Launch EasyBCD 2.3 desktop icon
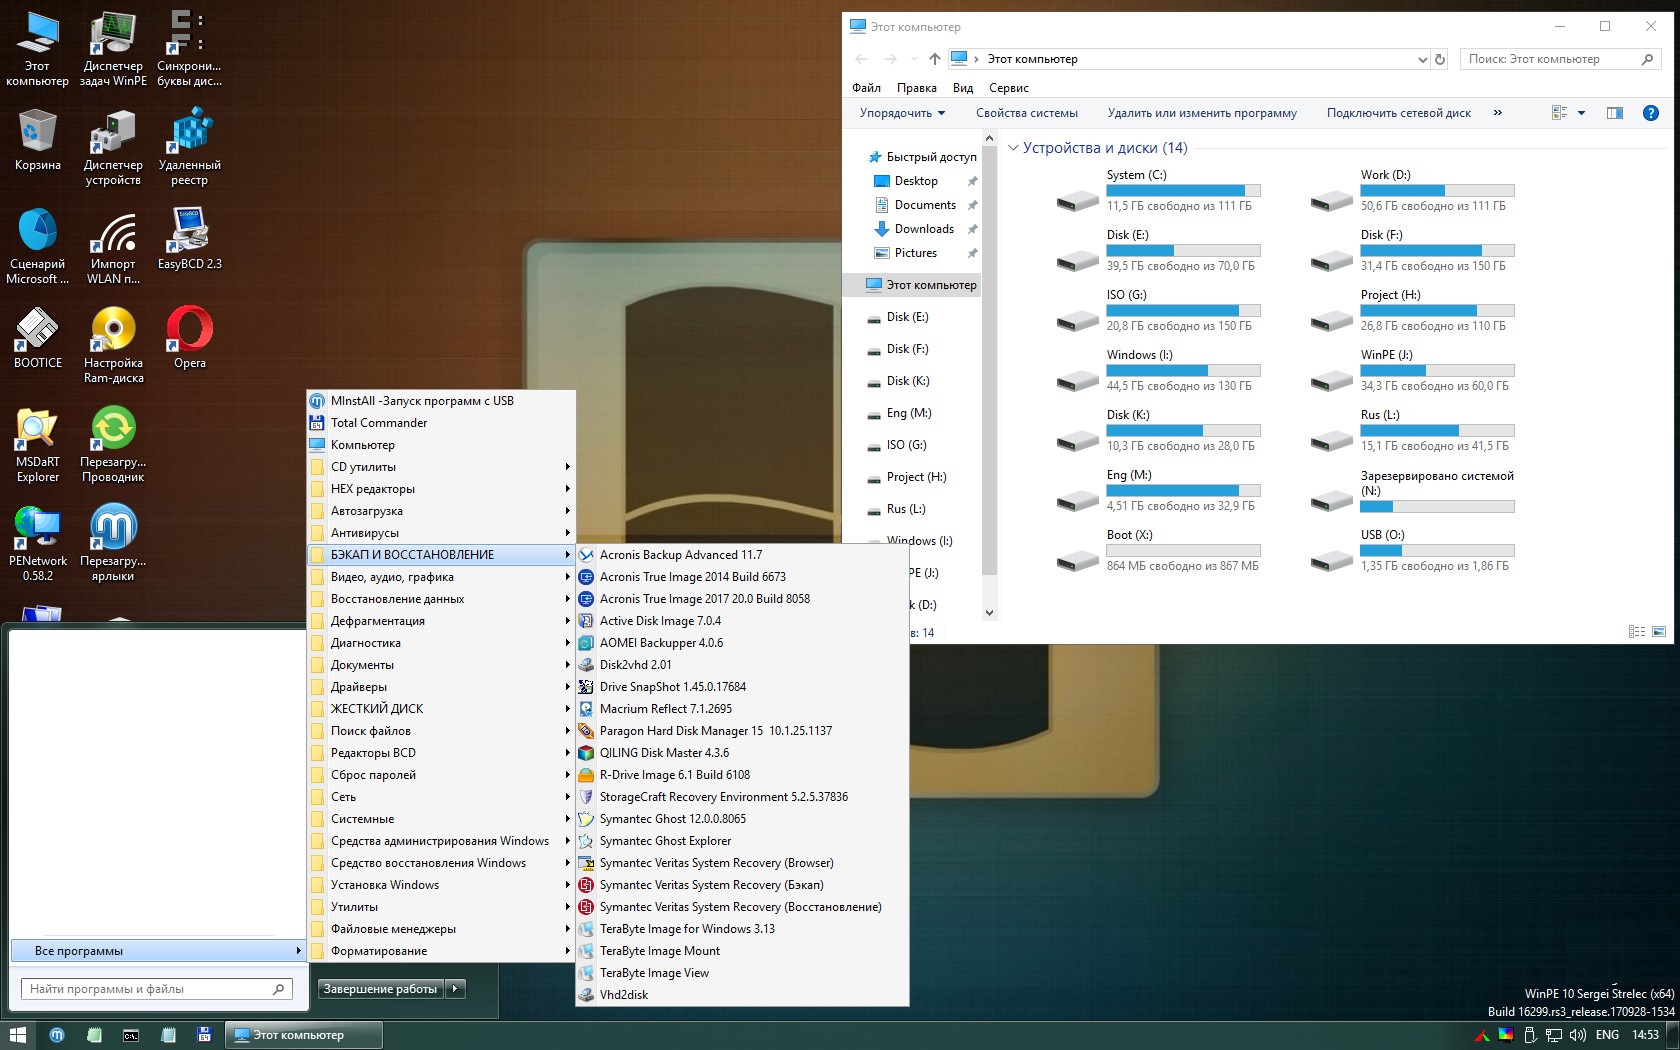1680x1050 pixels. [190, 238]
